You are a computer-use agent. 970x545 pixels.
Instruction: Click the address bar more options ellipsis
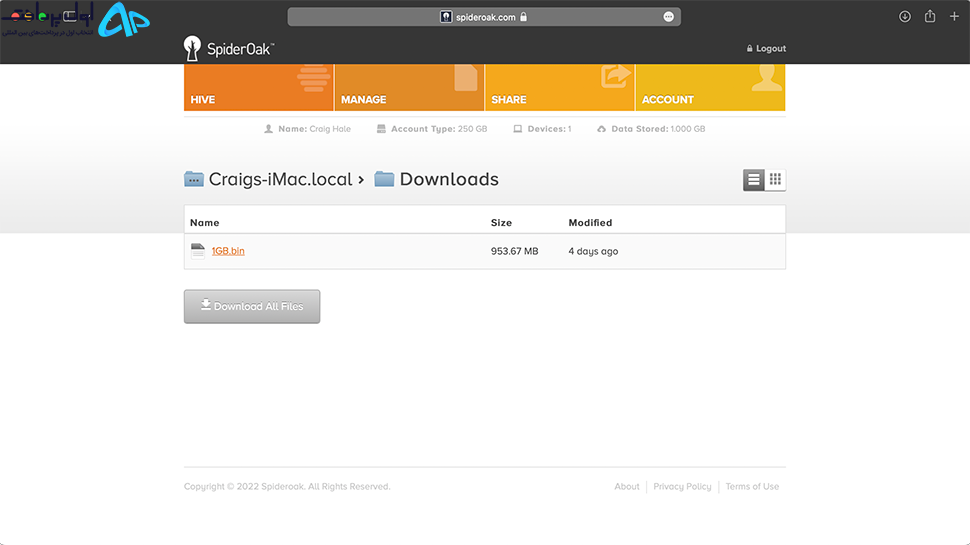[669, 17]
